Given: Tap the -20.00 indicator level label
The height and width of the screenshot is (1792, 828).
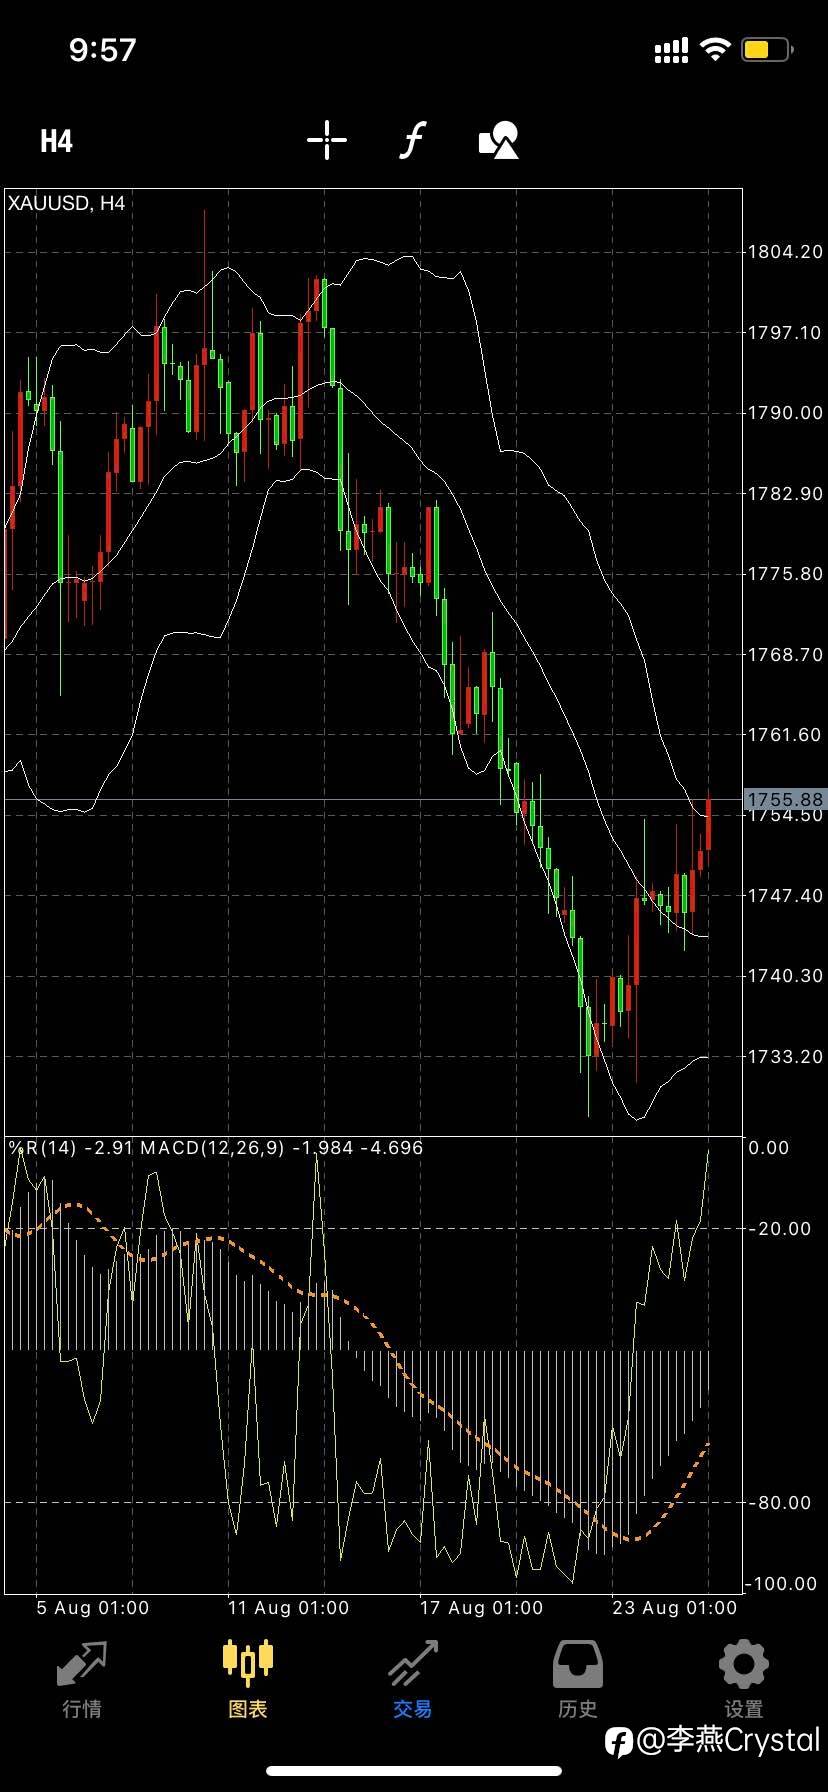Looking at the screenshot, I should [x=780, y=1229].
